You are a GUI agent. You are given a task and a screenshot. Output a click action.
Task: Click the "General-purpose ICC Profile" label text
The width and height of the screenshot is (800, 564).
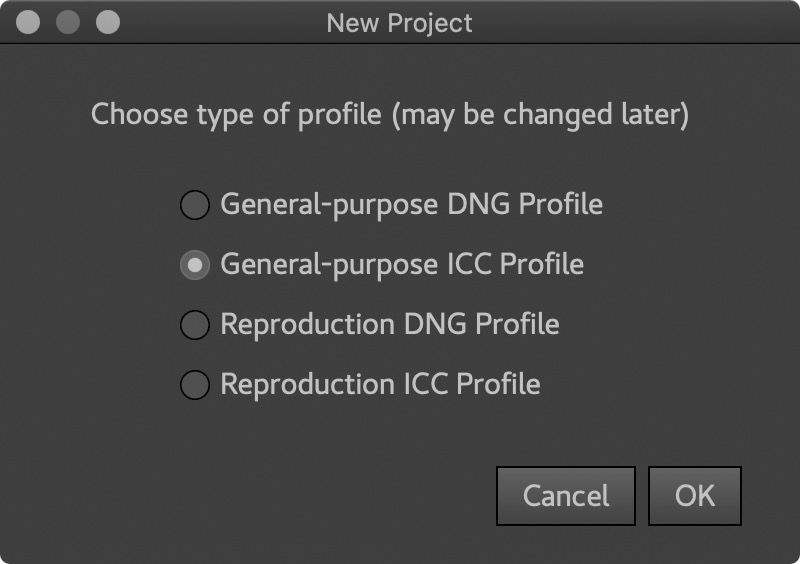tap(402, 265)
